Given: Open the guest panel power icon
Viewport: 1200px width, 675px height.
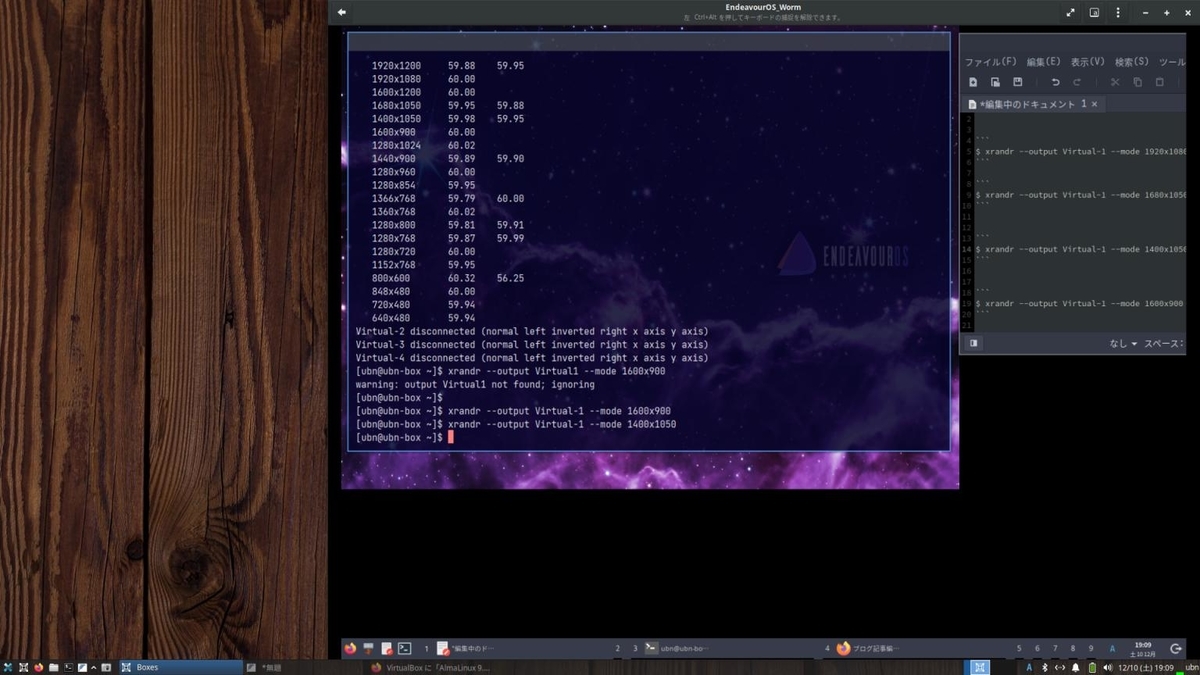Looking at the screenshot, I should [x=1176, y=648].
